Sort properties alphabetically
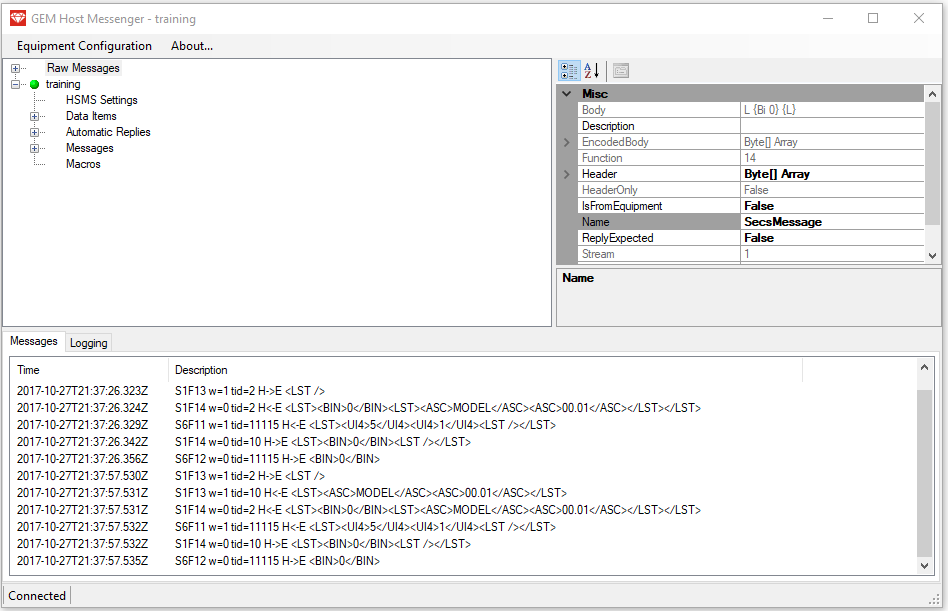 point(592,71)
